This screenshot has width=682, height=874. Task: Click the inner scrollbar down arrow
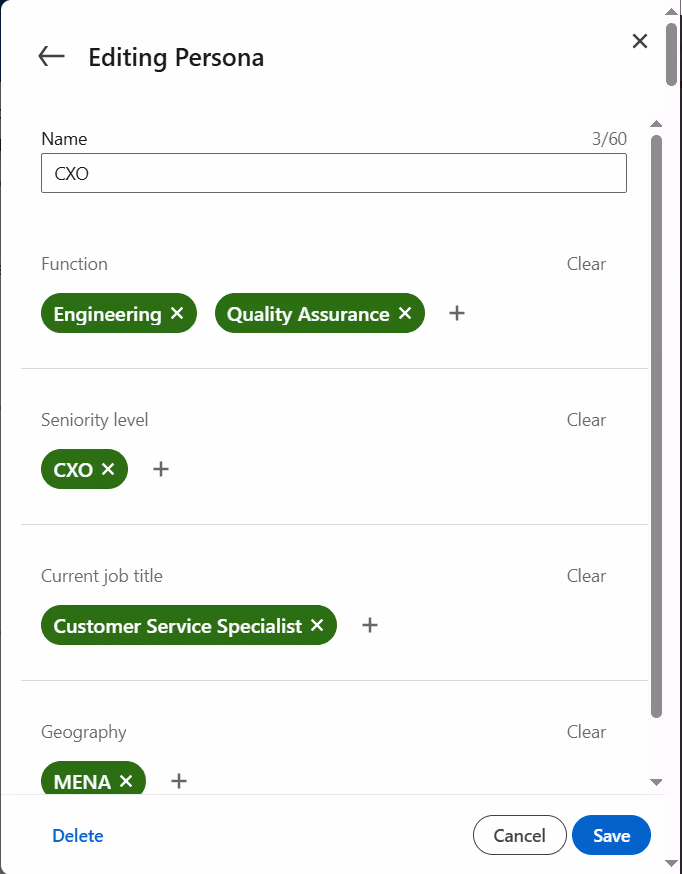click(x=656, y=783)
